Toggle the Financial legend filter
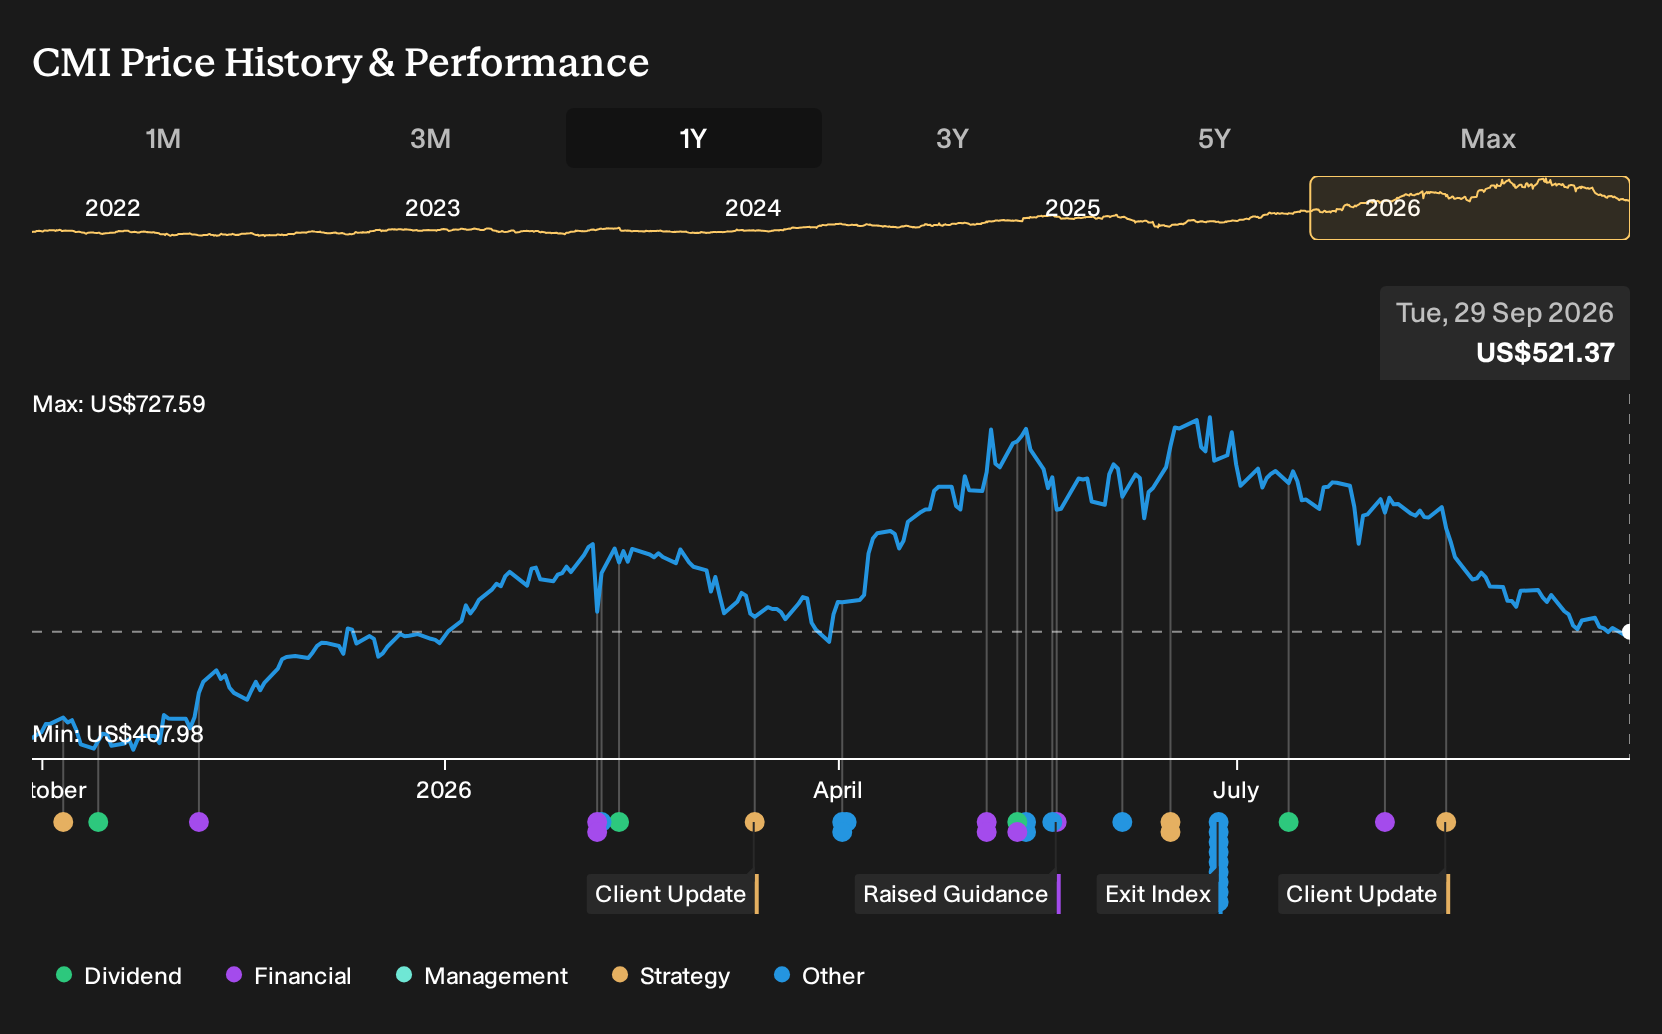The height and width of the screenshot is (1034, 1662). pyautogui.click(x=289, y=976)
